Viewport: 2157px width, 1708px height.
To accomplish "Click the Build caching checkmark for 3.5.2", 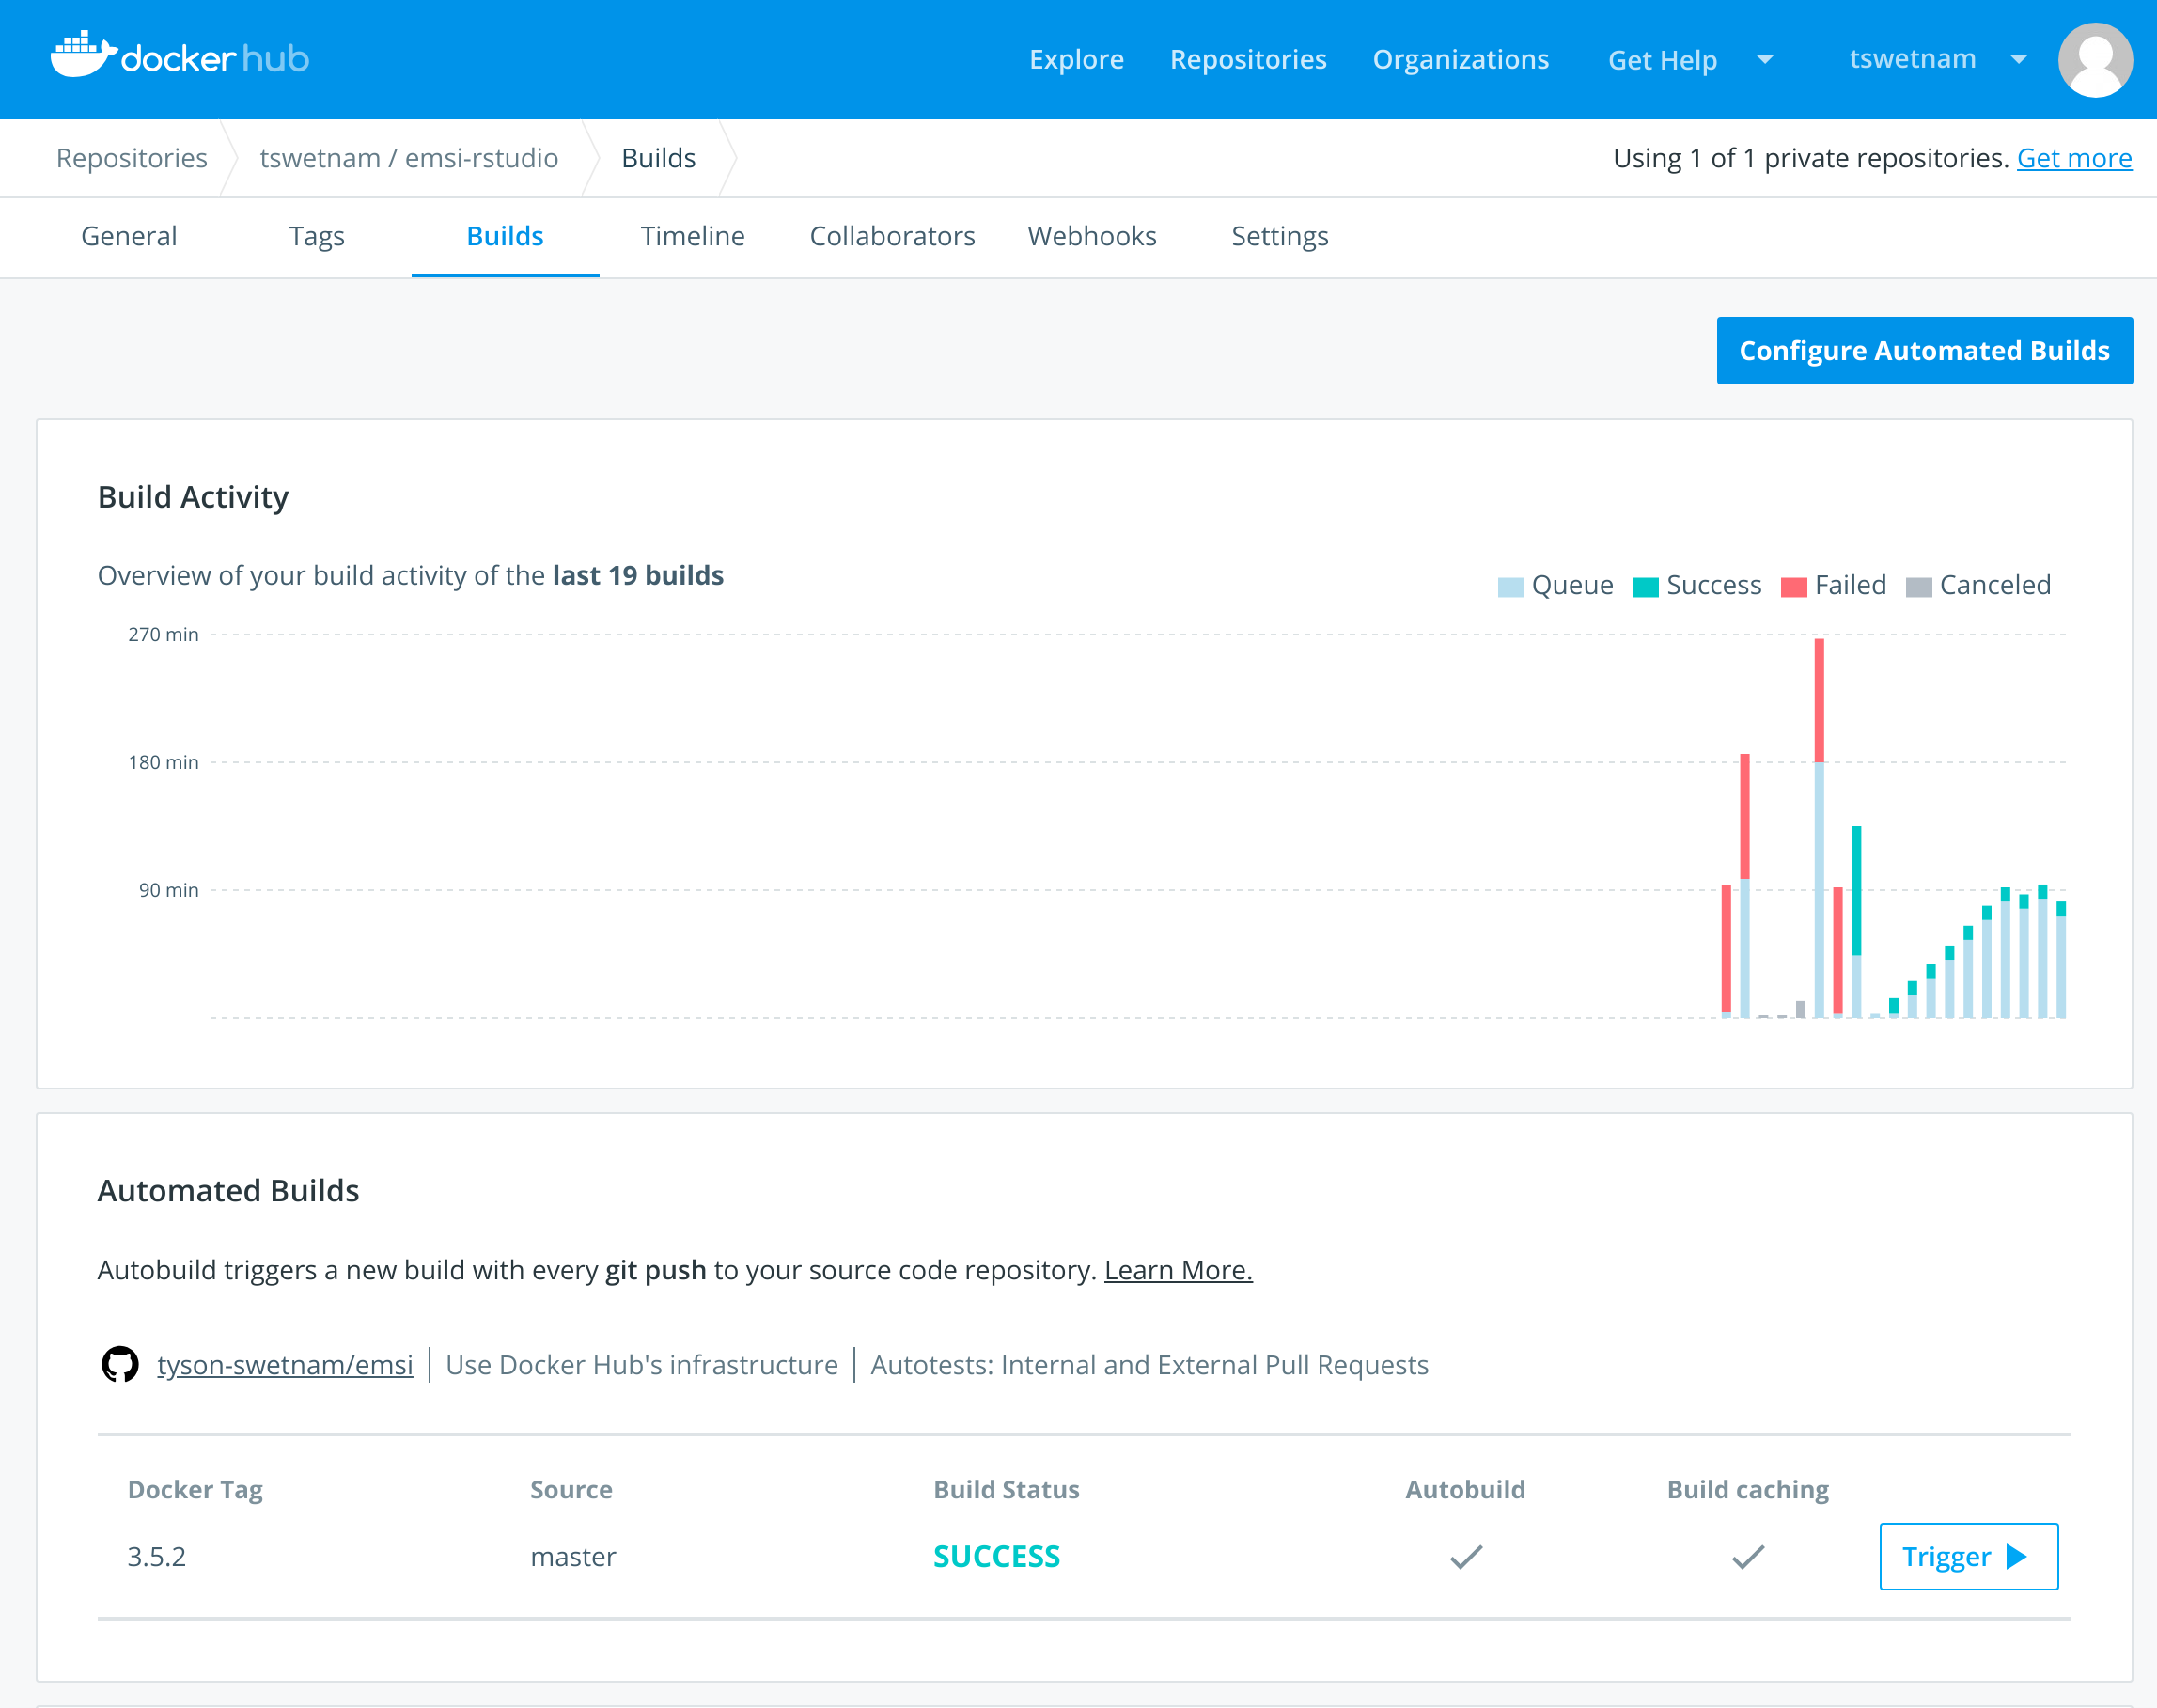I will [1748, 1556].
